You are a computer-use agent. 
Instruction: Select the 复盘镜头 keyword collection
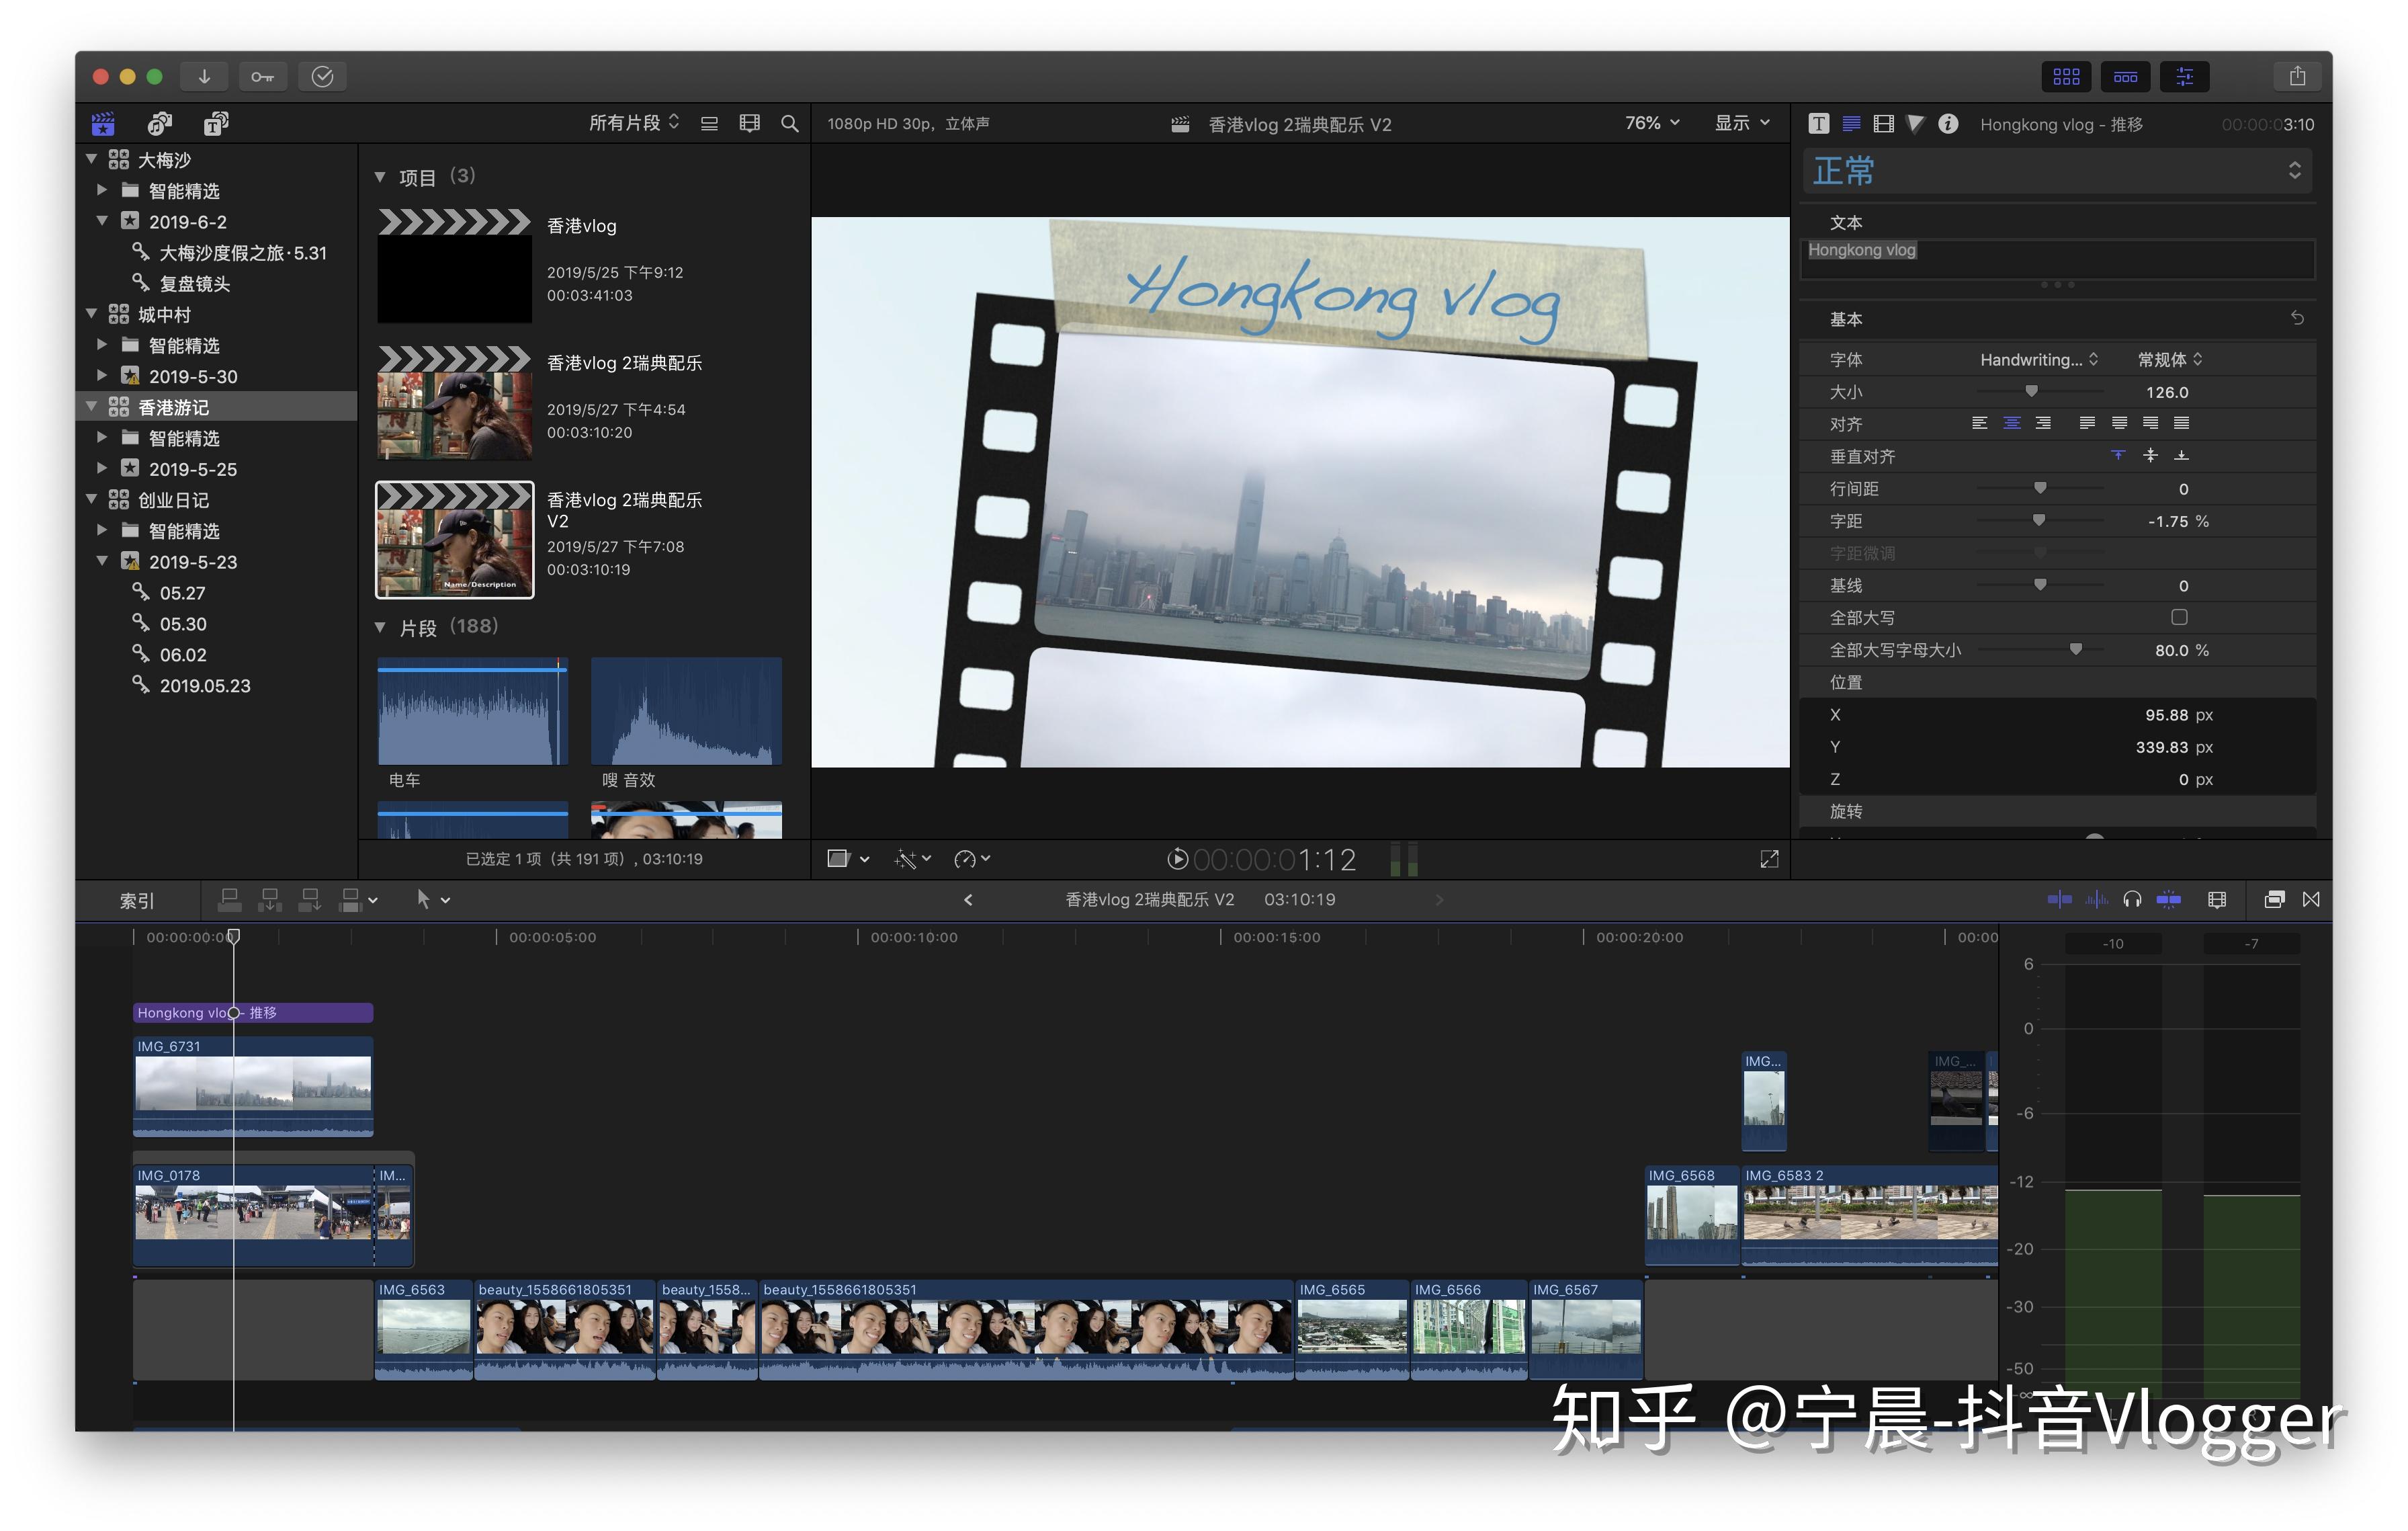(194, 283)
